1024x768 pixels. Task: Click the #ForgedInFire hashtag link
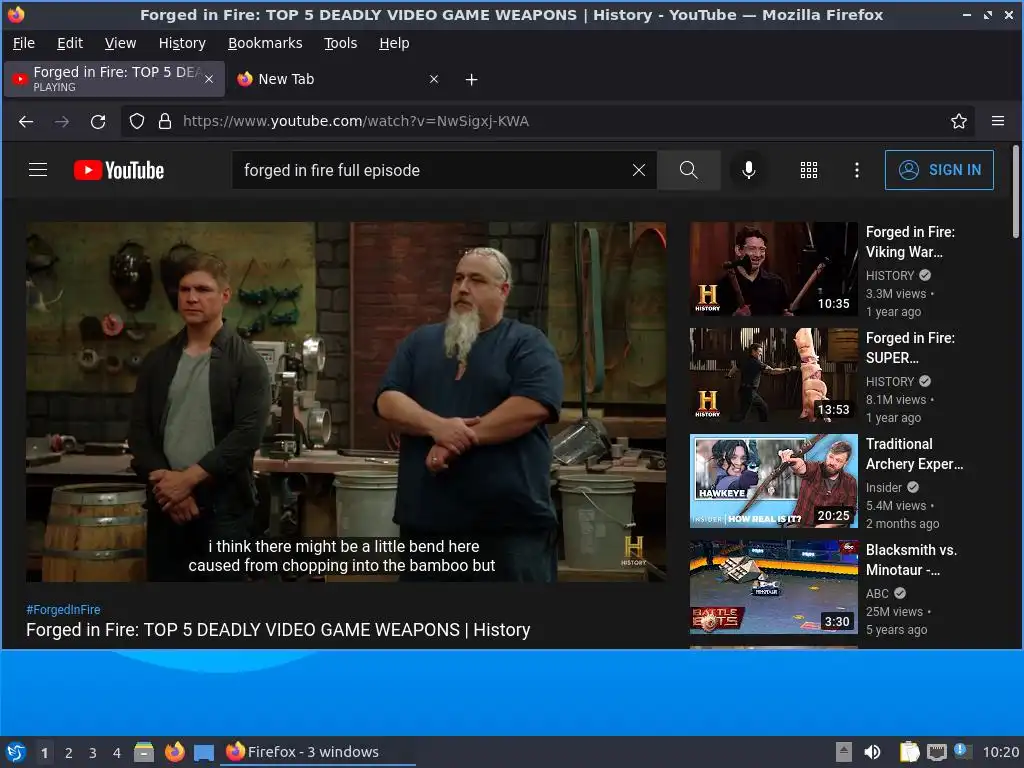[63, 609]
